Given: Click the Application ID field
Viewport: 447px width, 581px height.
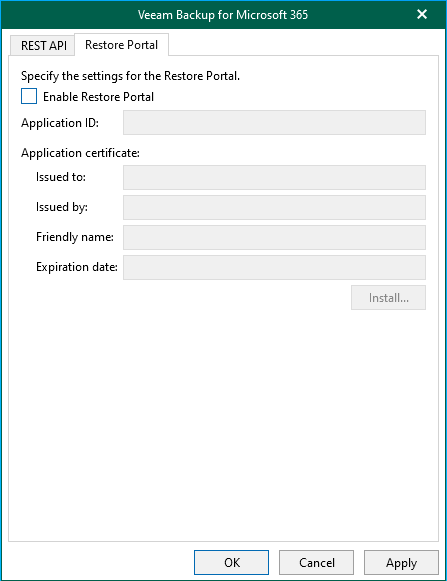Looking at the screenshot, I should [x=274, y=123].
